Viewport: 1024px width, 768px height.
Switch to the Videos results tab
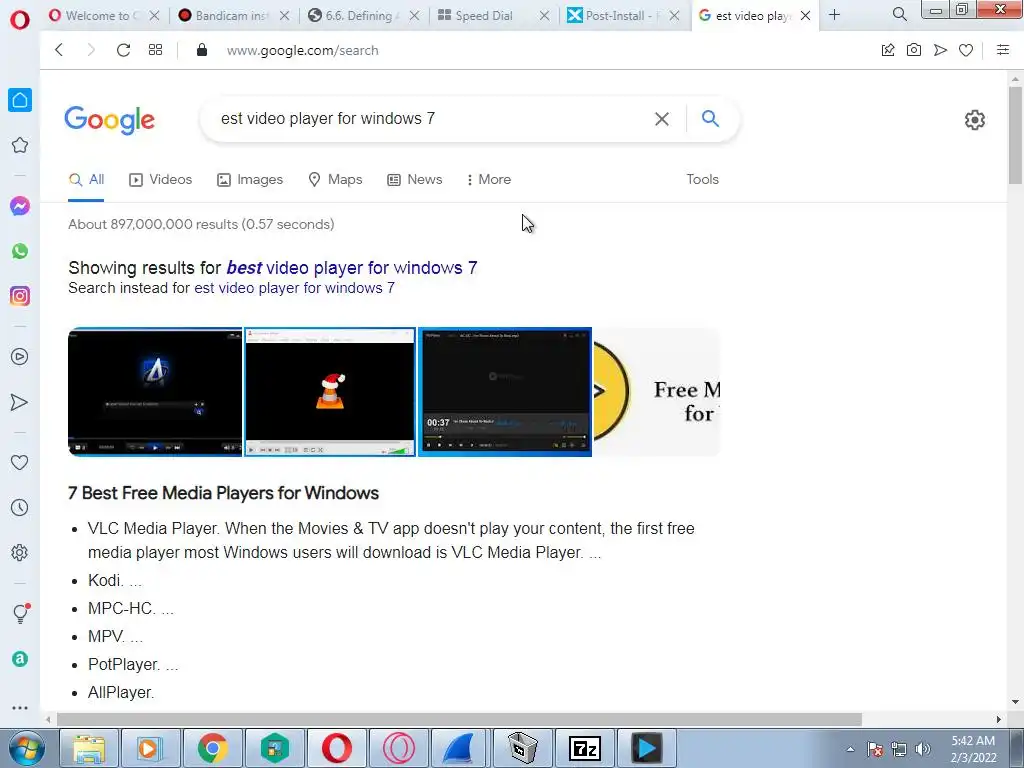tap(161, 180)
